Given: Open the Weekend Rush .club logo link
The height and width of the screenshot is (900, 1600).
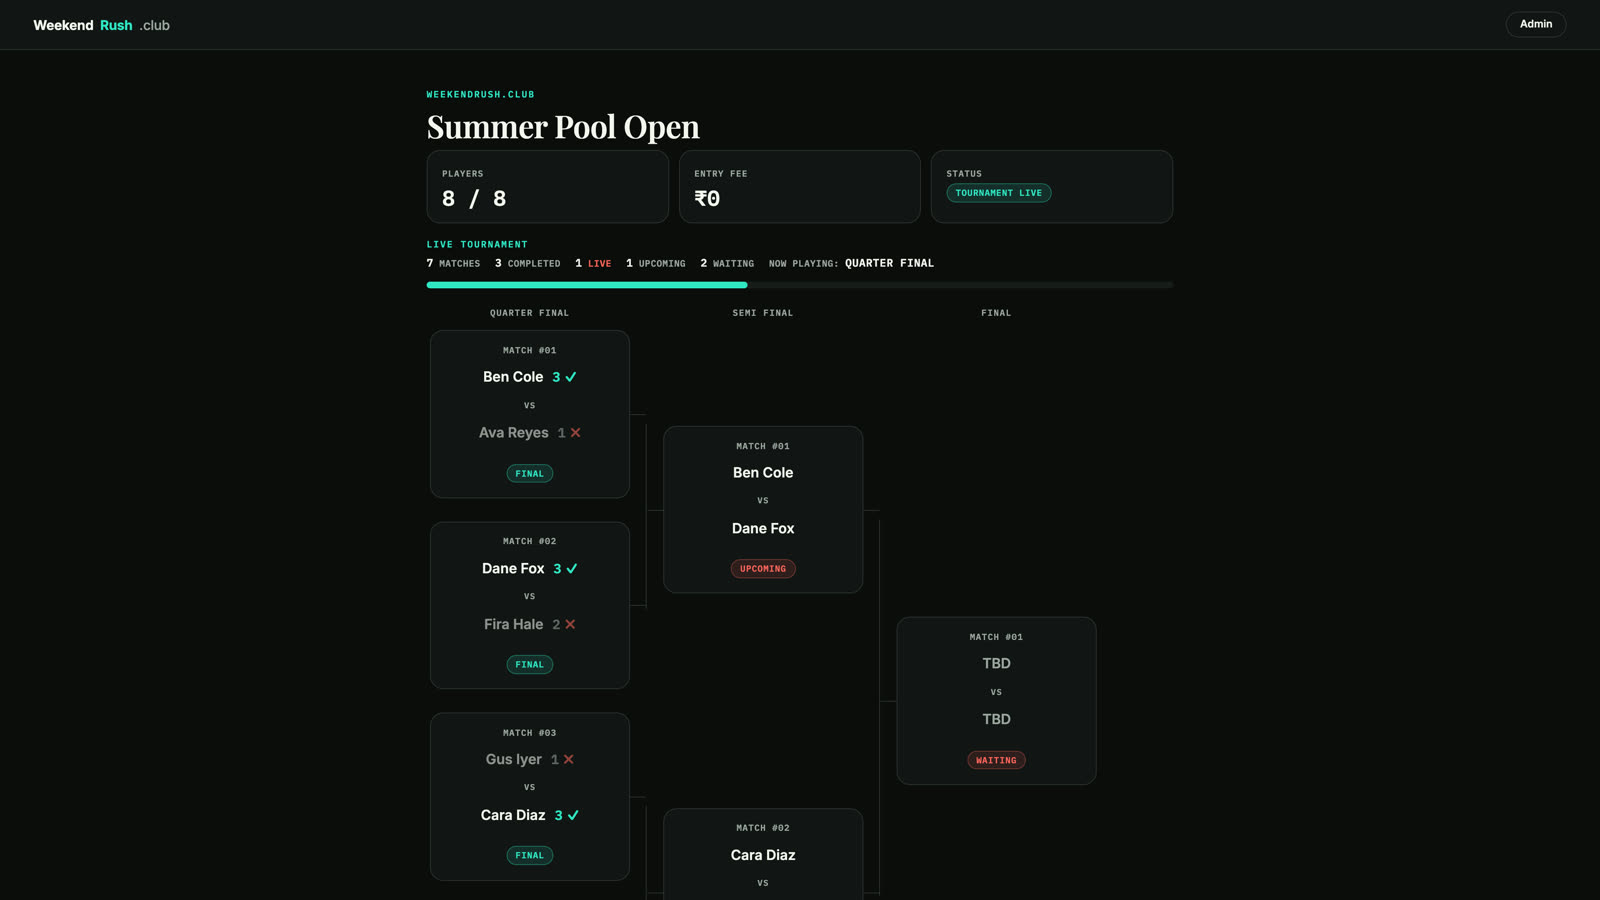Looking at the screenshot, I should coord(101,25).
